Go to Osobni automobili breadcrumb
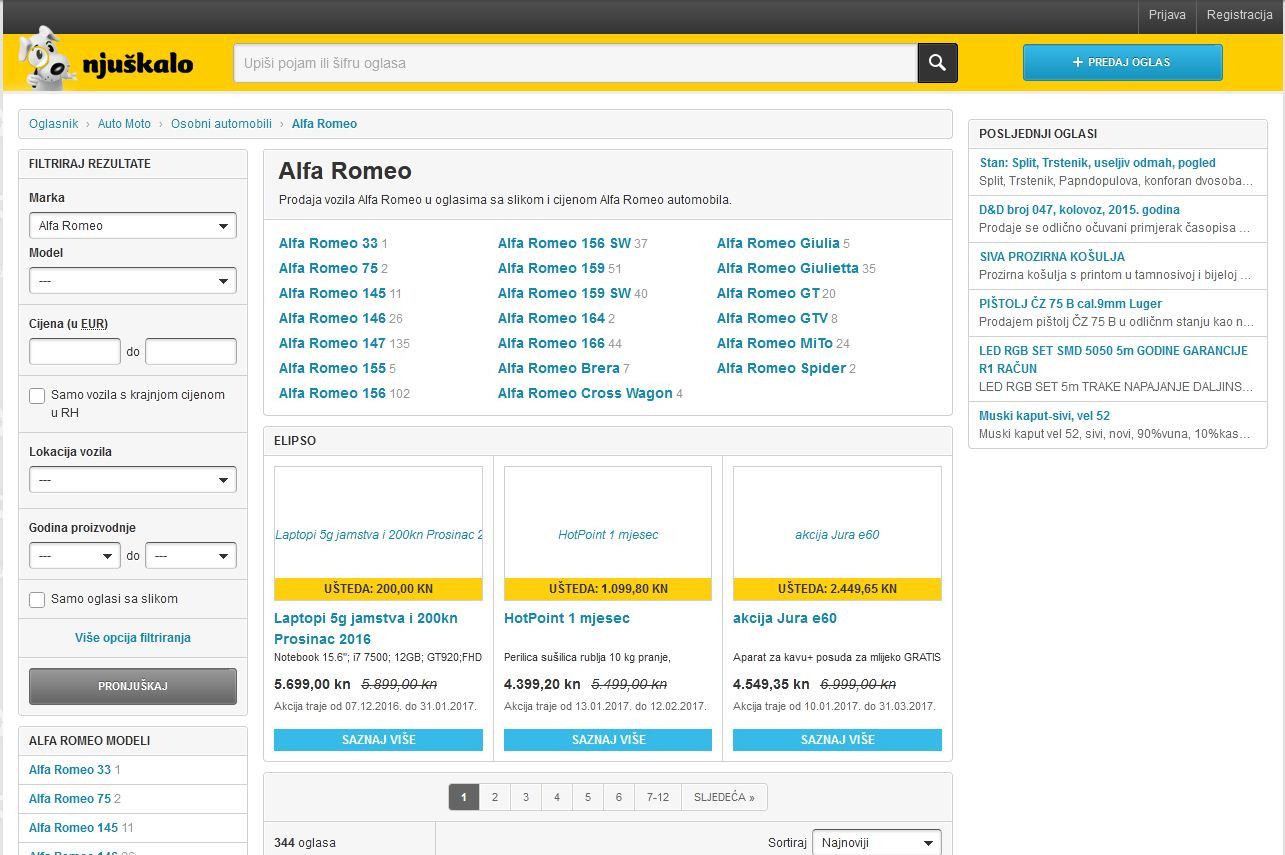 [x=221, y=124]
